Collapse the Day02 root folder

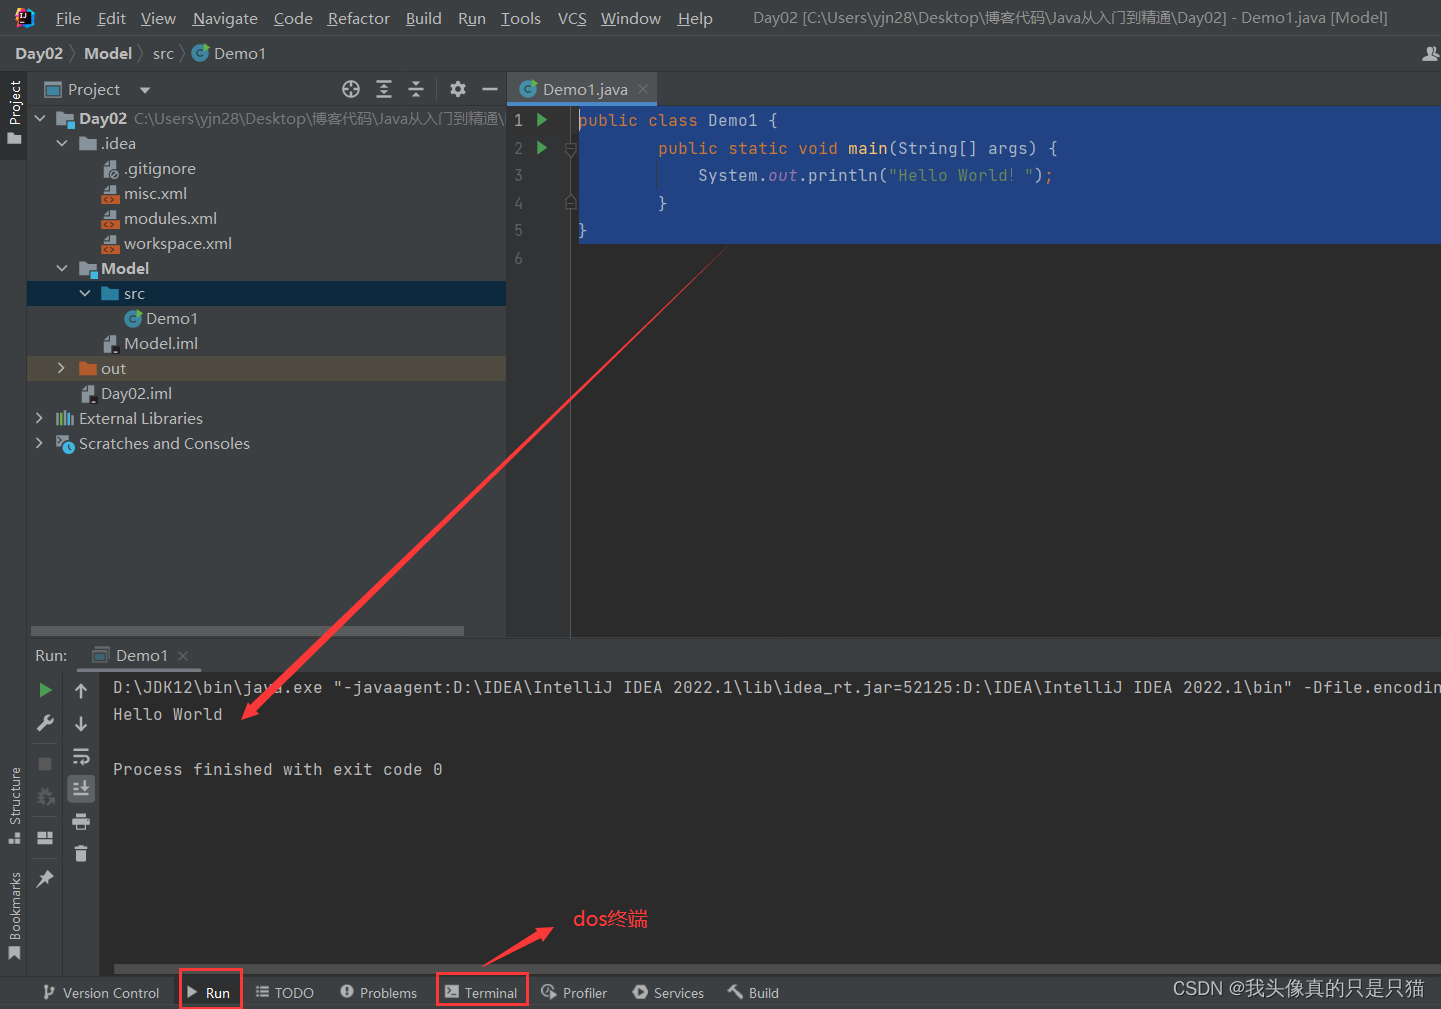pos(40,118)
